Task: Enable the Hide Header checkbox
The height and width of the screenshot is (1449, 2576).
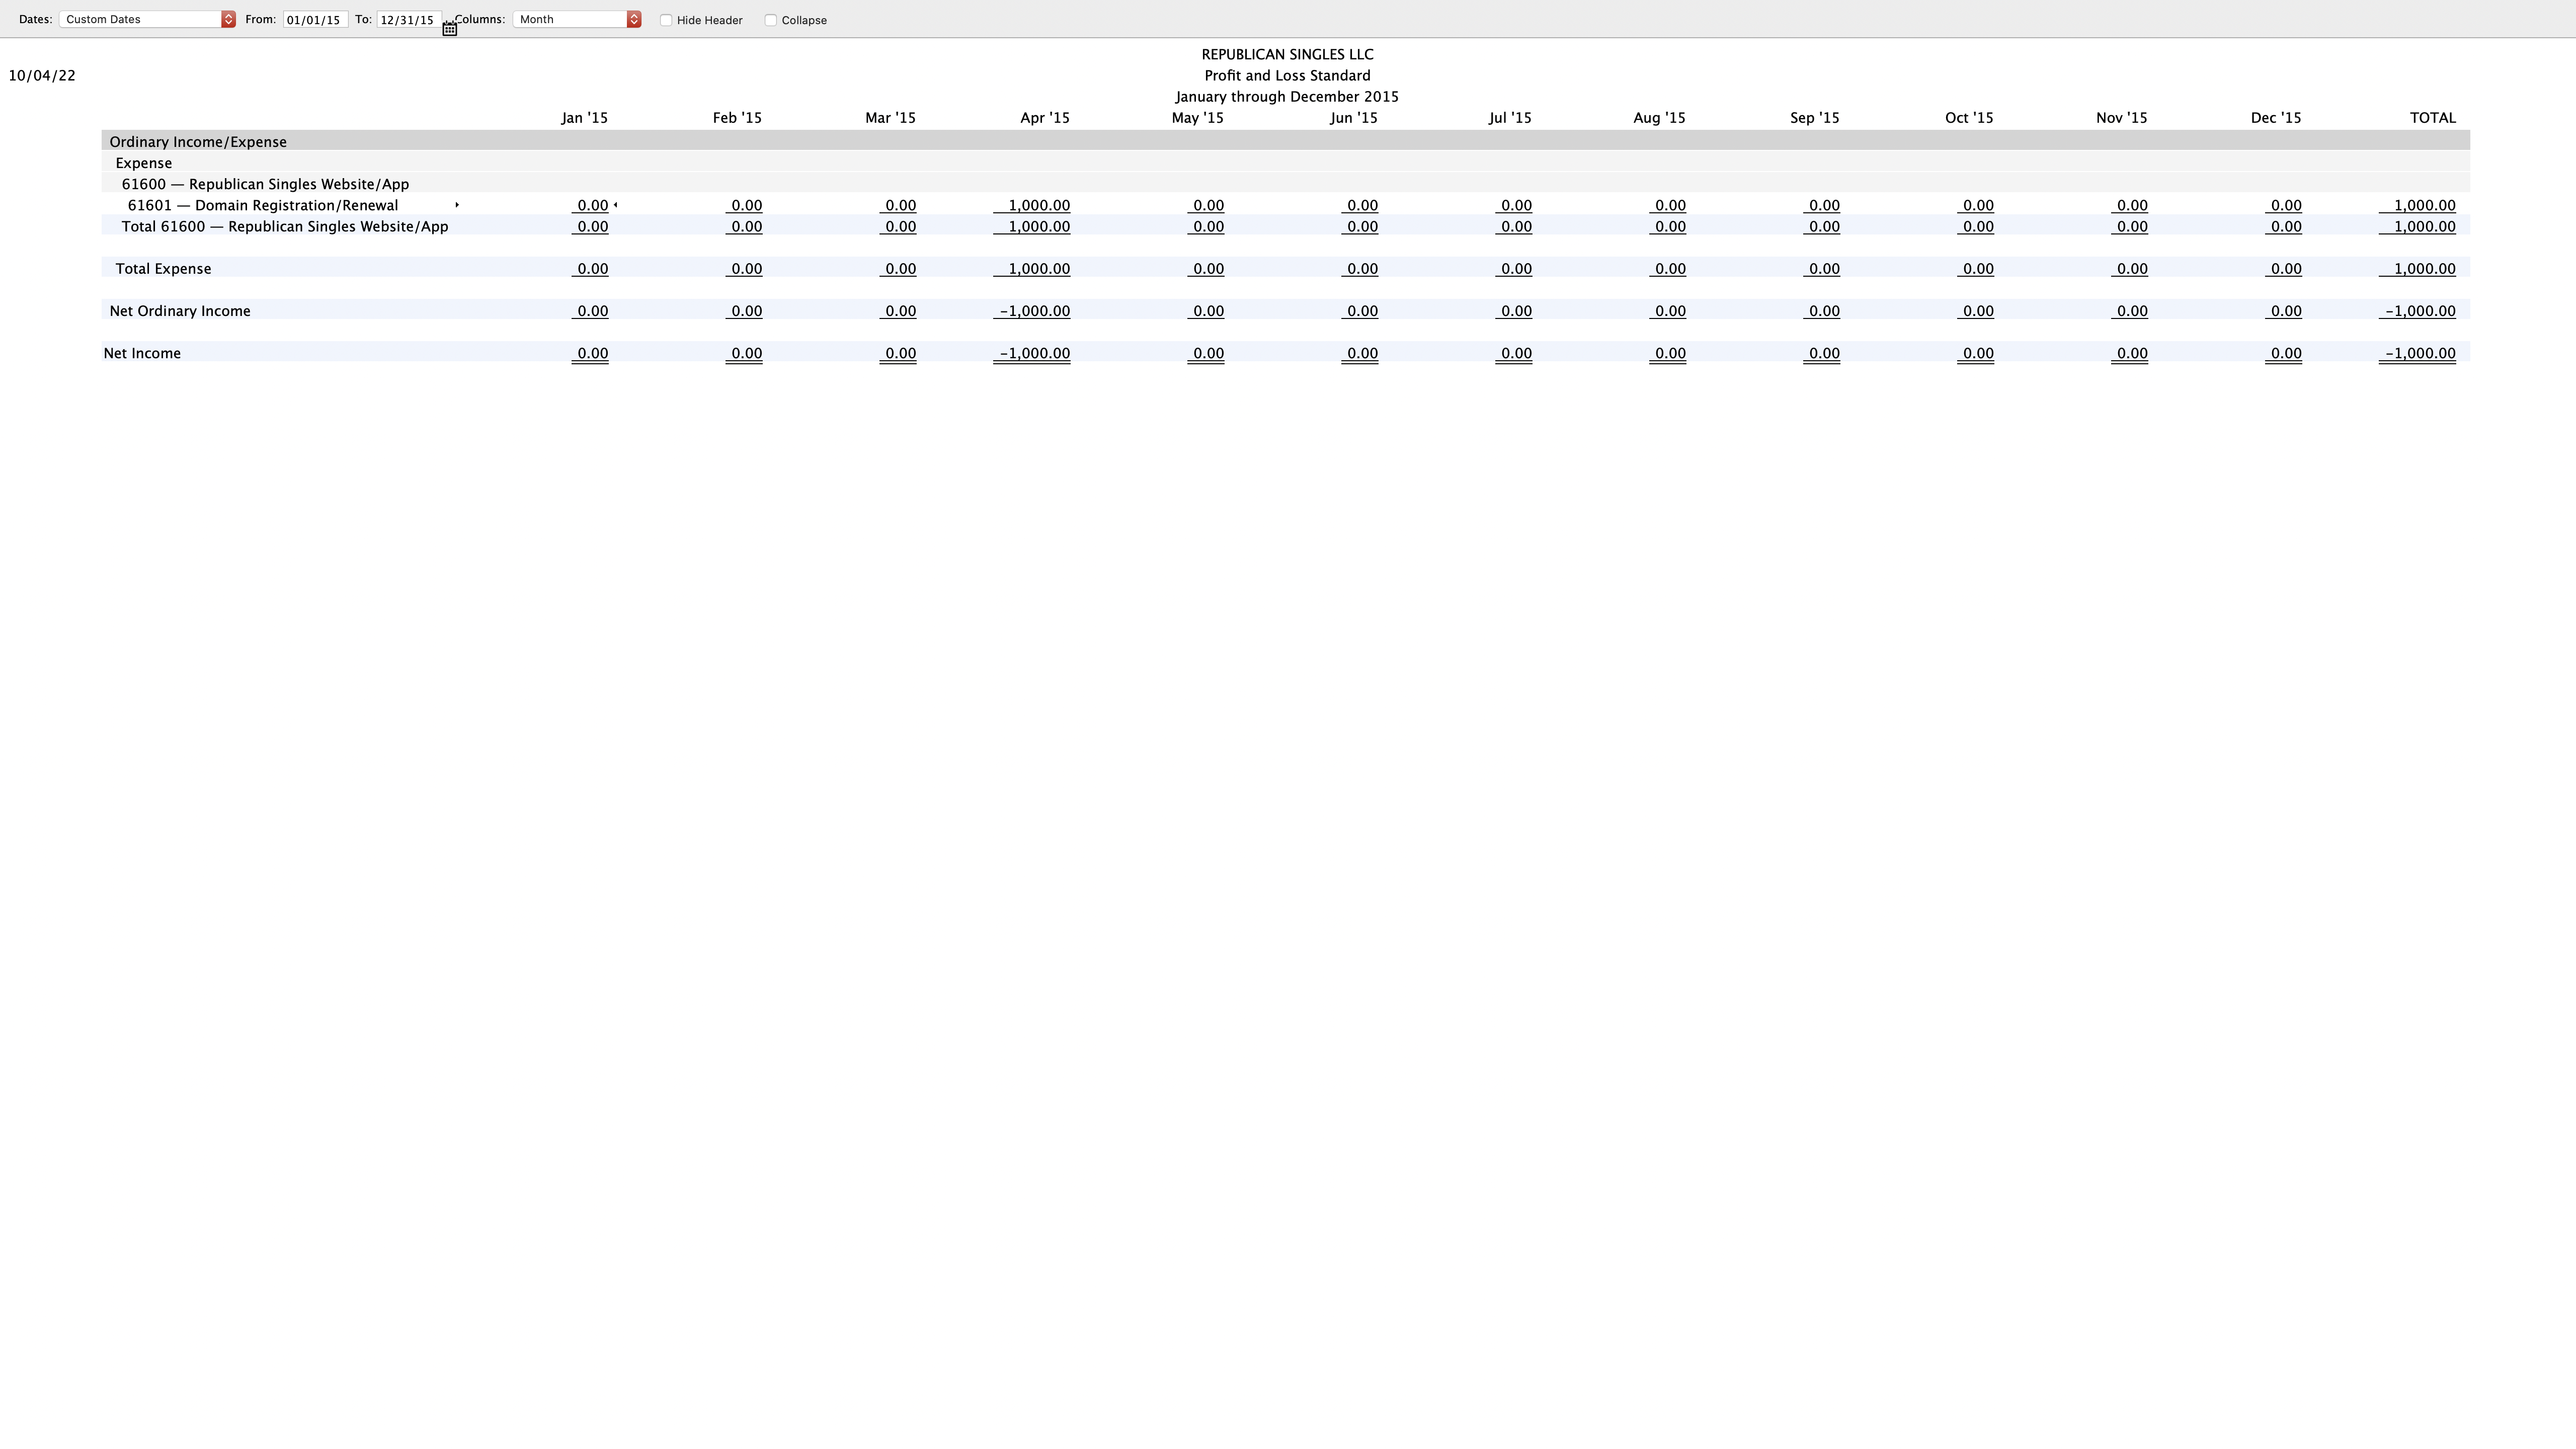Action: pos(666,20)
